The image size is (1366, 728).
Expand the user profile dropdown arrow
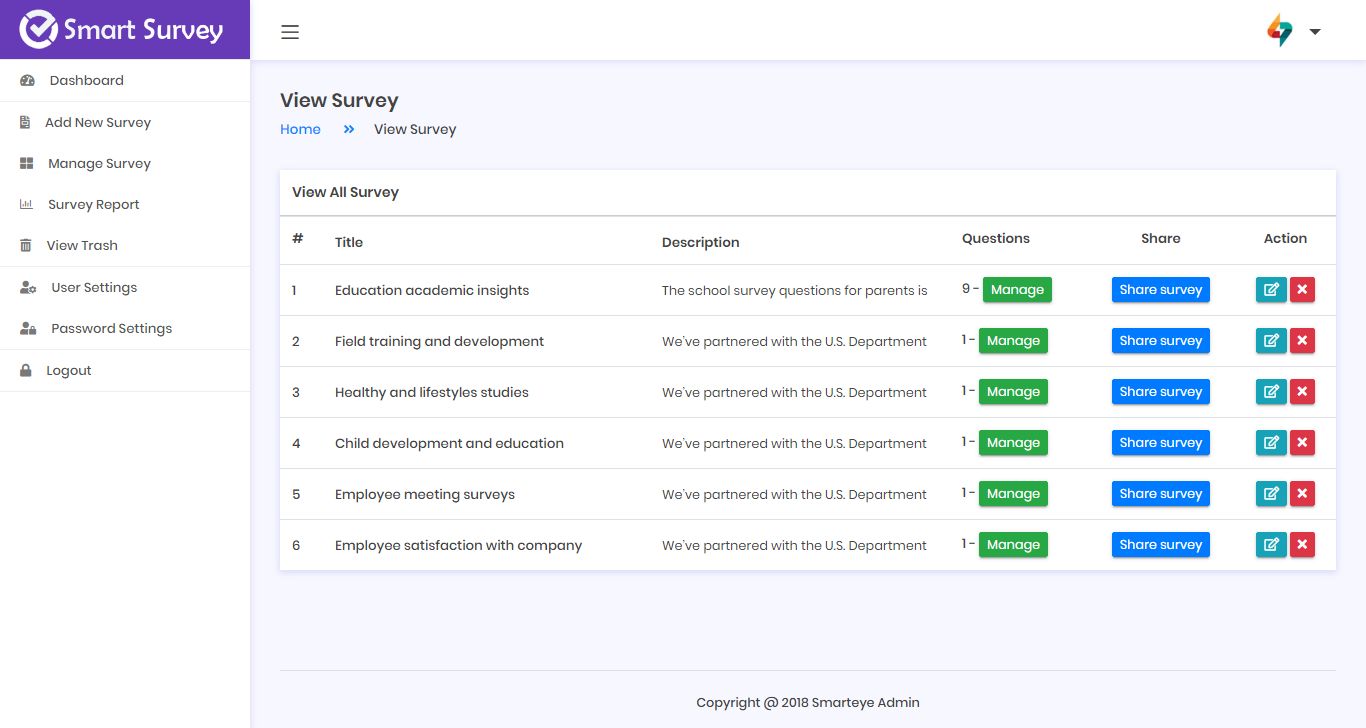pos(1315,32)
